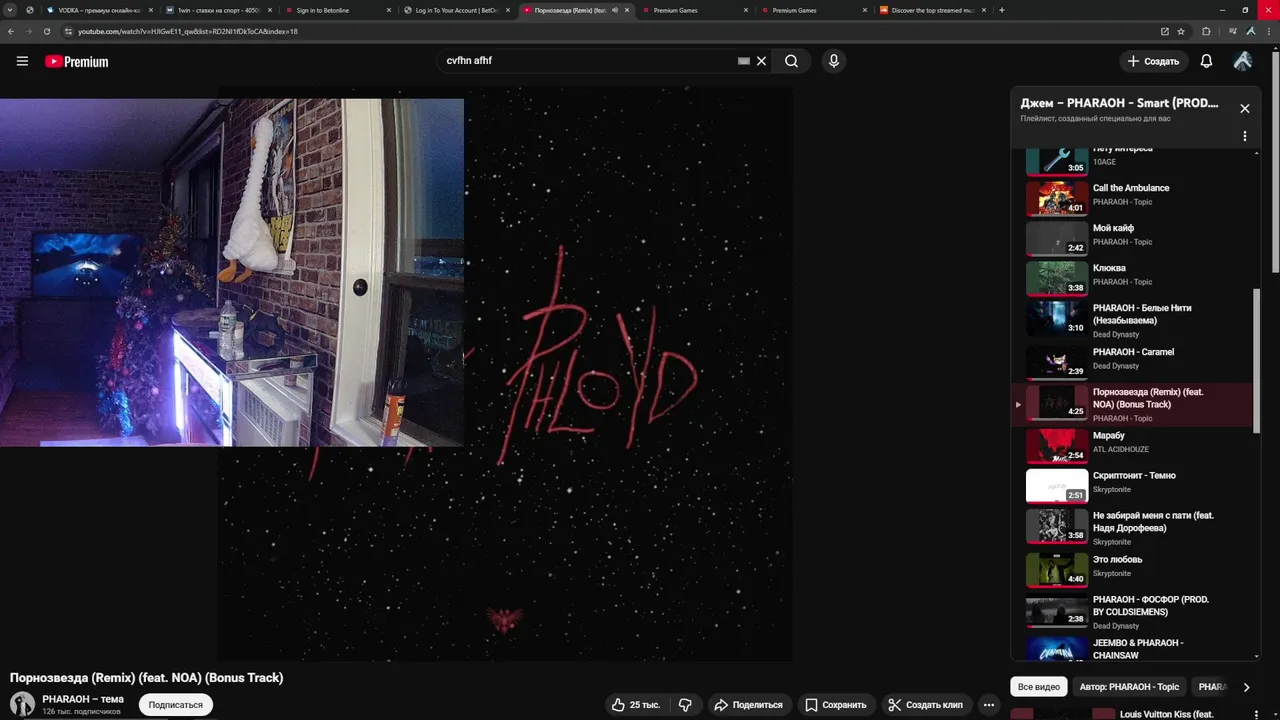
Task: Click the PHLOYD video player area
Action: click(505, 373)
